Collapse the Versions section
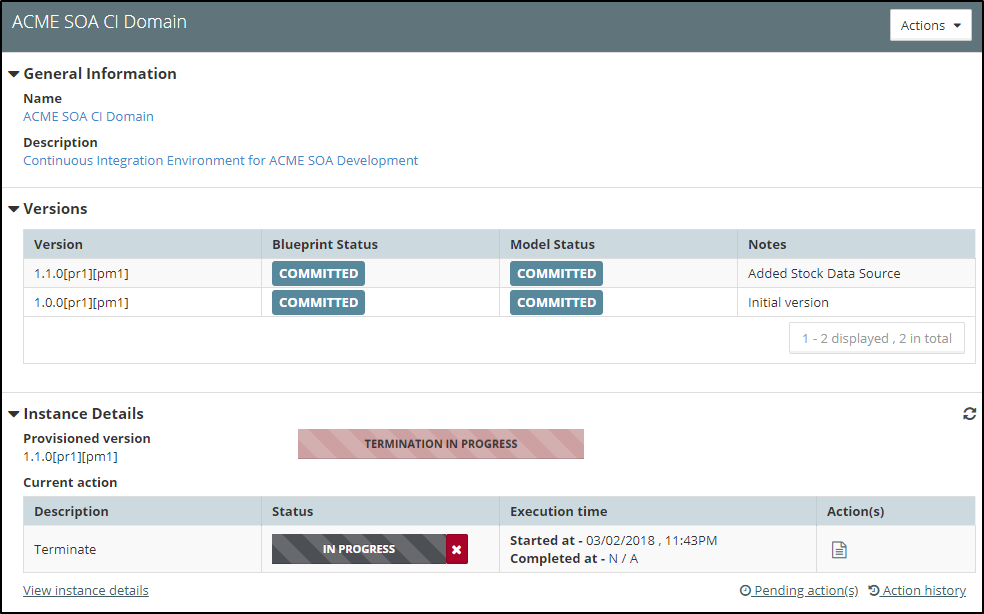The image size is (984, 614). coord(14,209)
